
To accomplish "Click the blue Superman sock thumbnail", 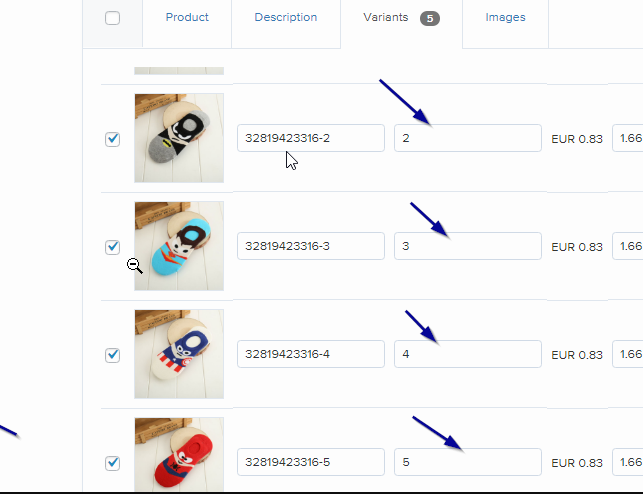I will pyautogui.click(x=179, y=246).
